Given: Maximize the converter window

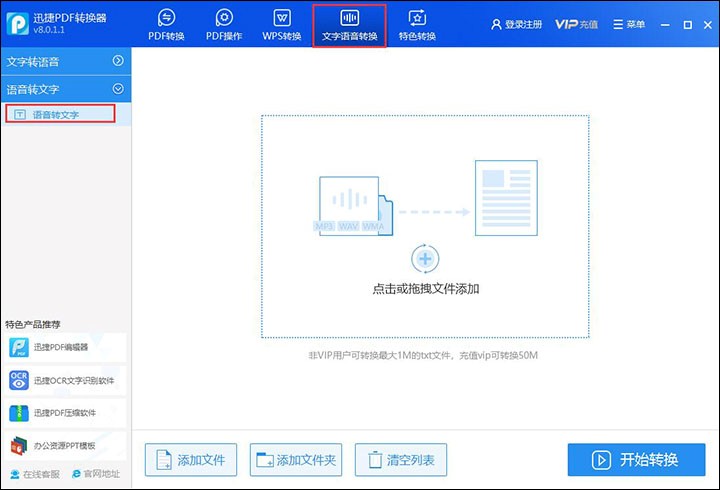Looking at the screenshot, I should pyautogui.click(x=687, y=25).
